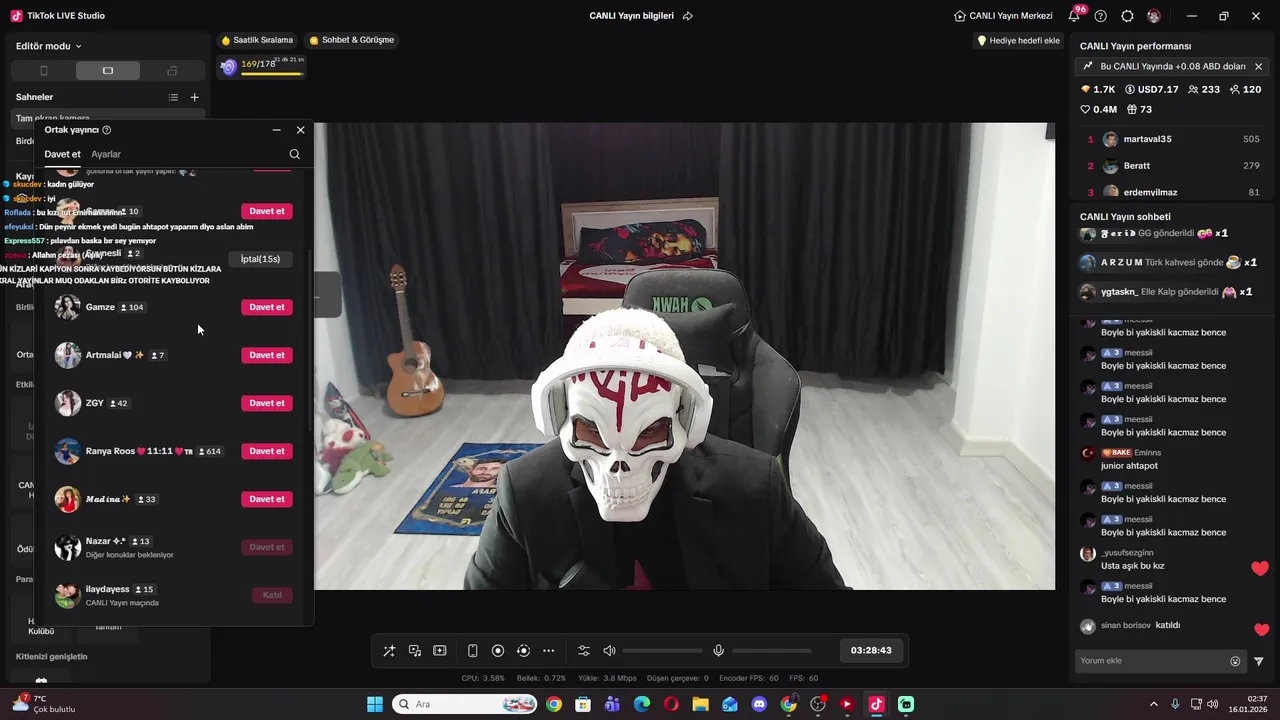The width and height of the screenshot is (1280, 720).
Task: Select the portrait phone layout mode
Action: click(43, 71)
